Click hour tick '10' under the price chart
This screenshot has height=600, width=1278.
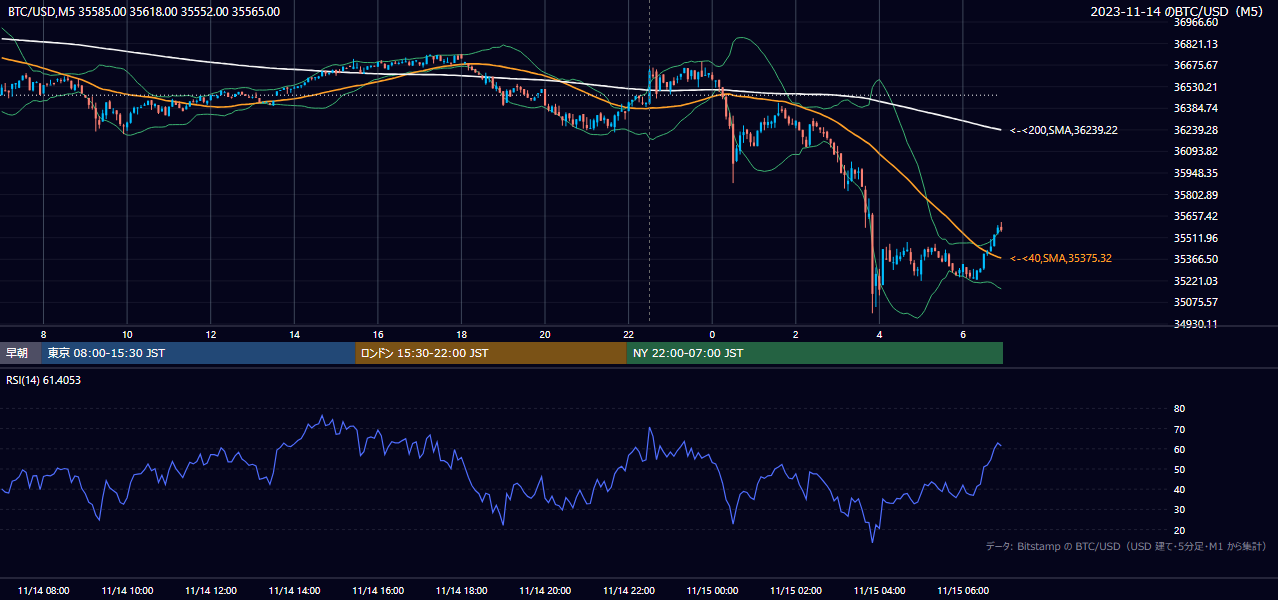[127, 334]
